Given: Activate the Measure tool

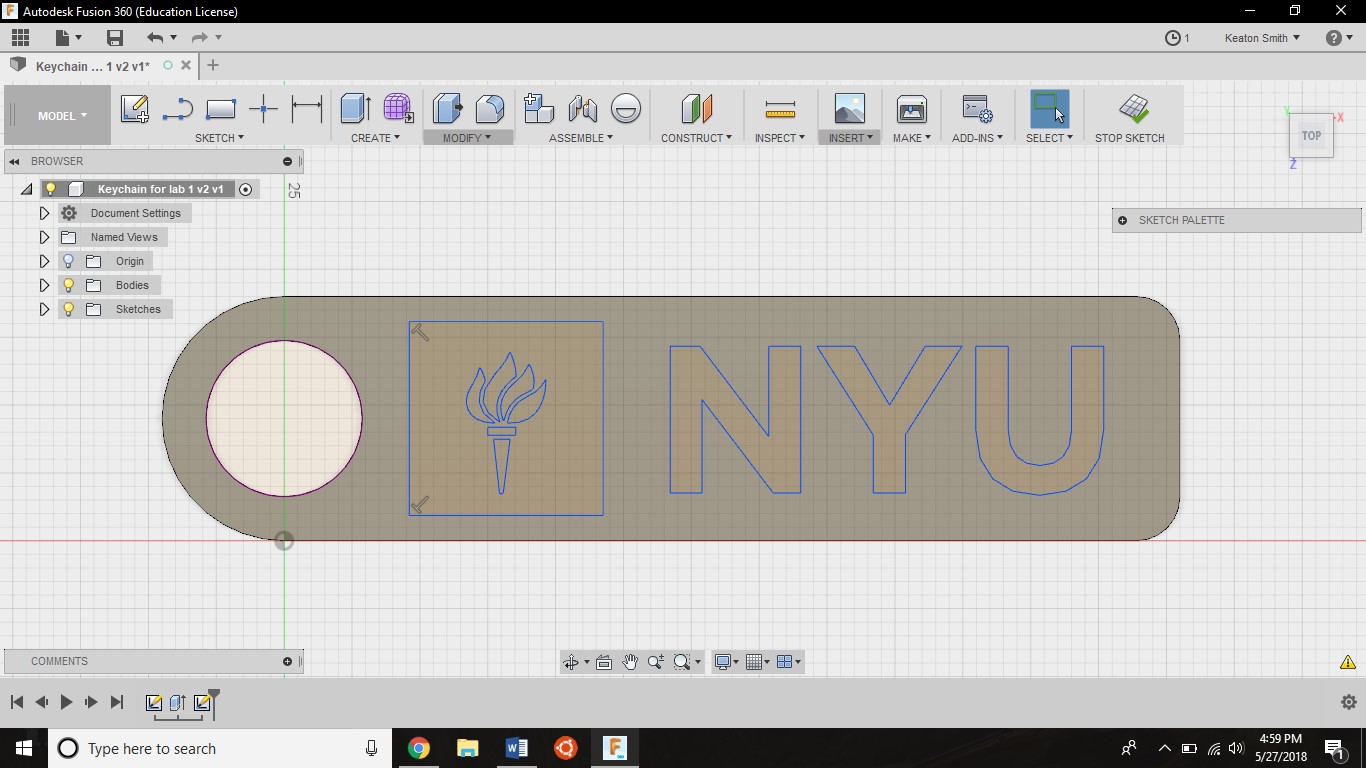Looking at the screenshot, I should coord(780,109).
